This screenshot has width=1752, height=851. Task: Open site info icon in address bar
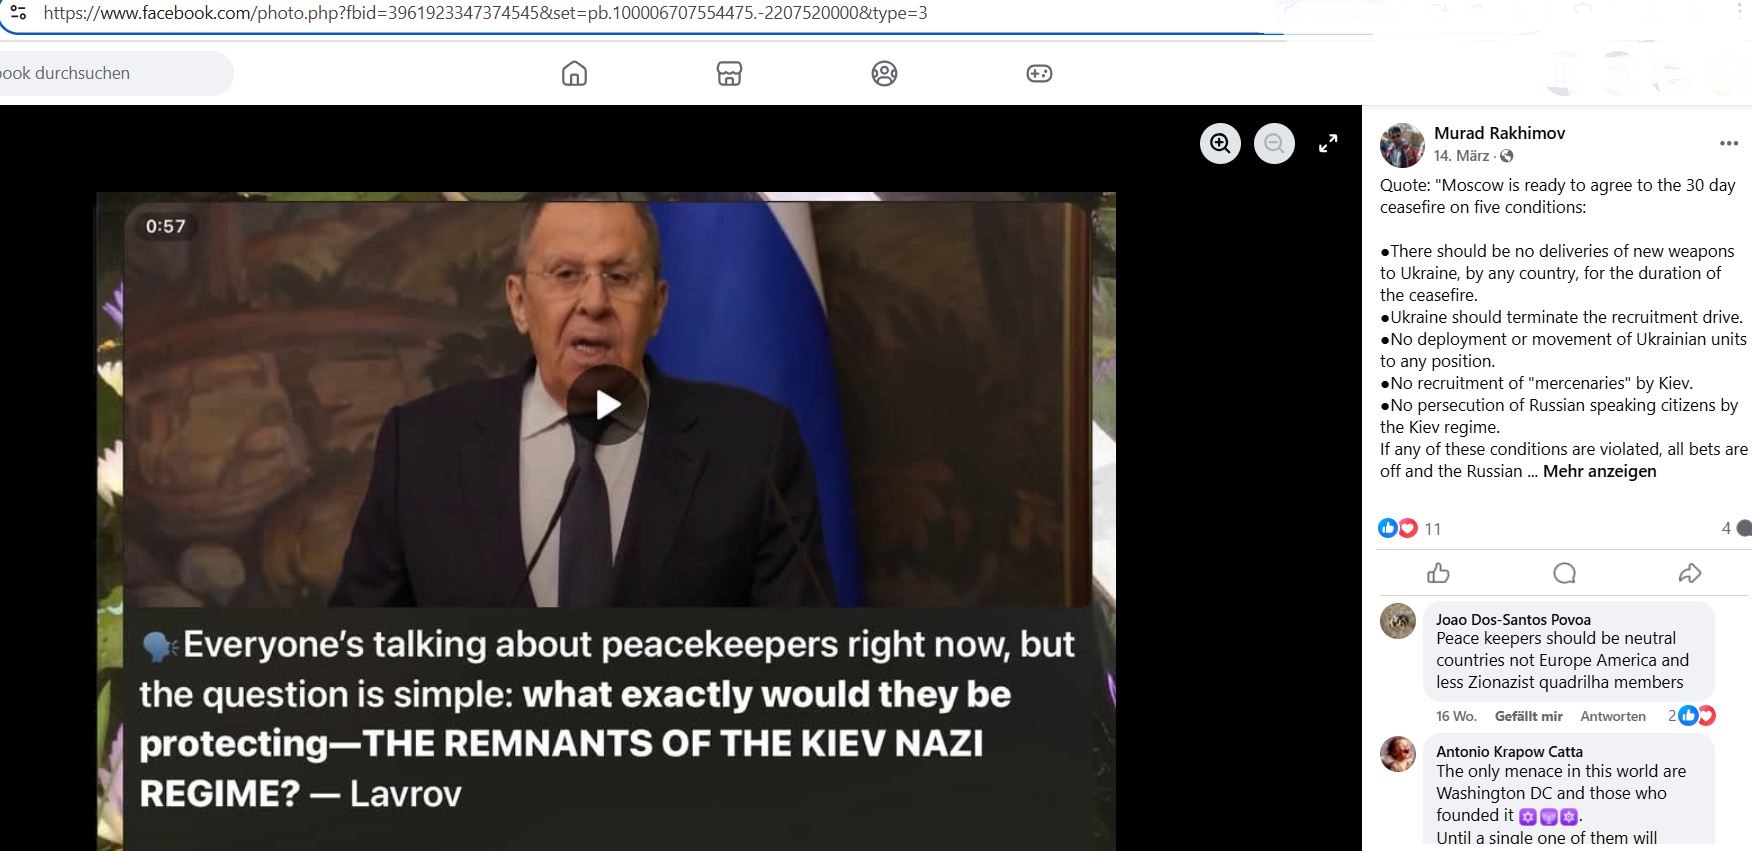(x=18, y=13)
